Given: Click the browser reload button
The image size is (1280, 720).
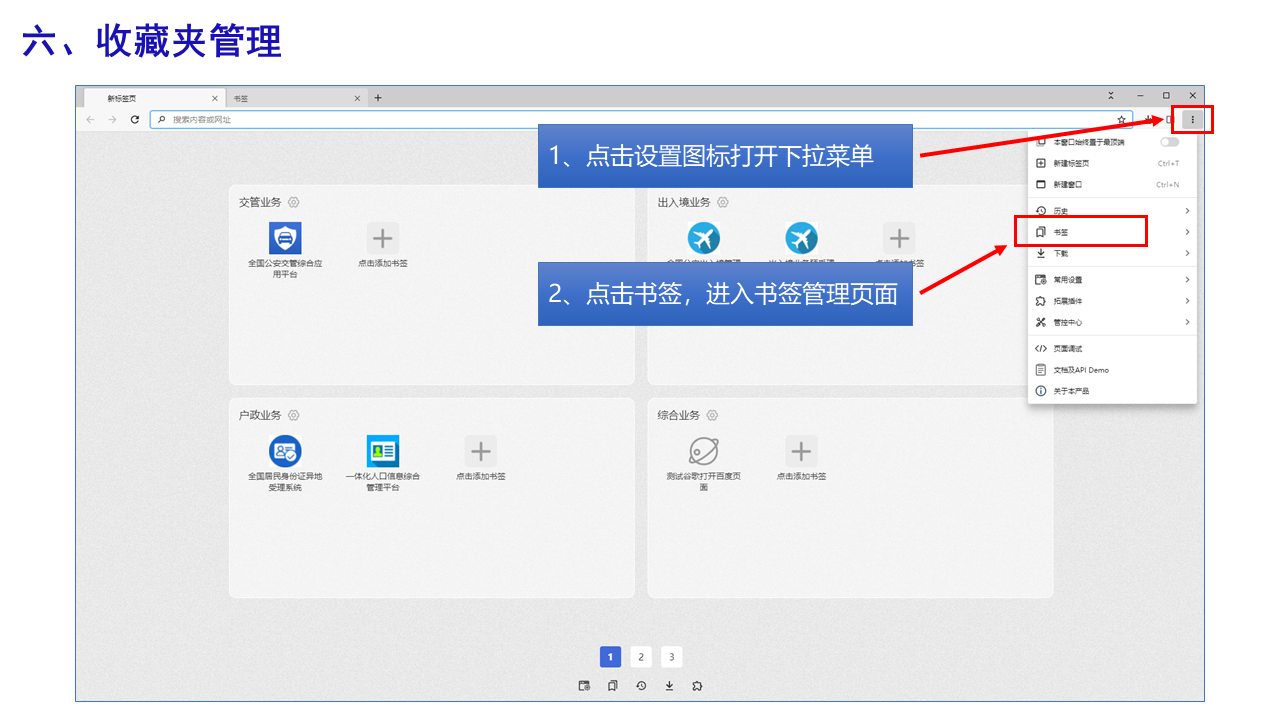Looking at the screenshot, I should 134,119.
